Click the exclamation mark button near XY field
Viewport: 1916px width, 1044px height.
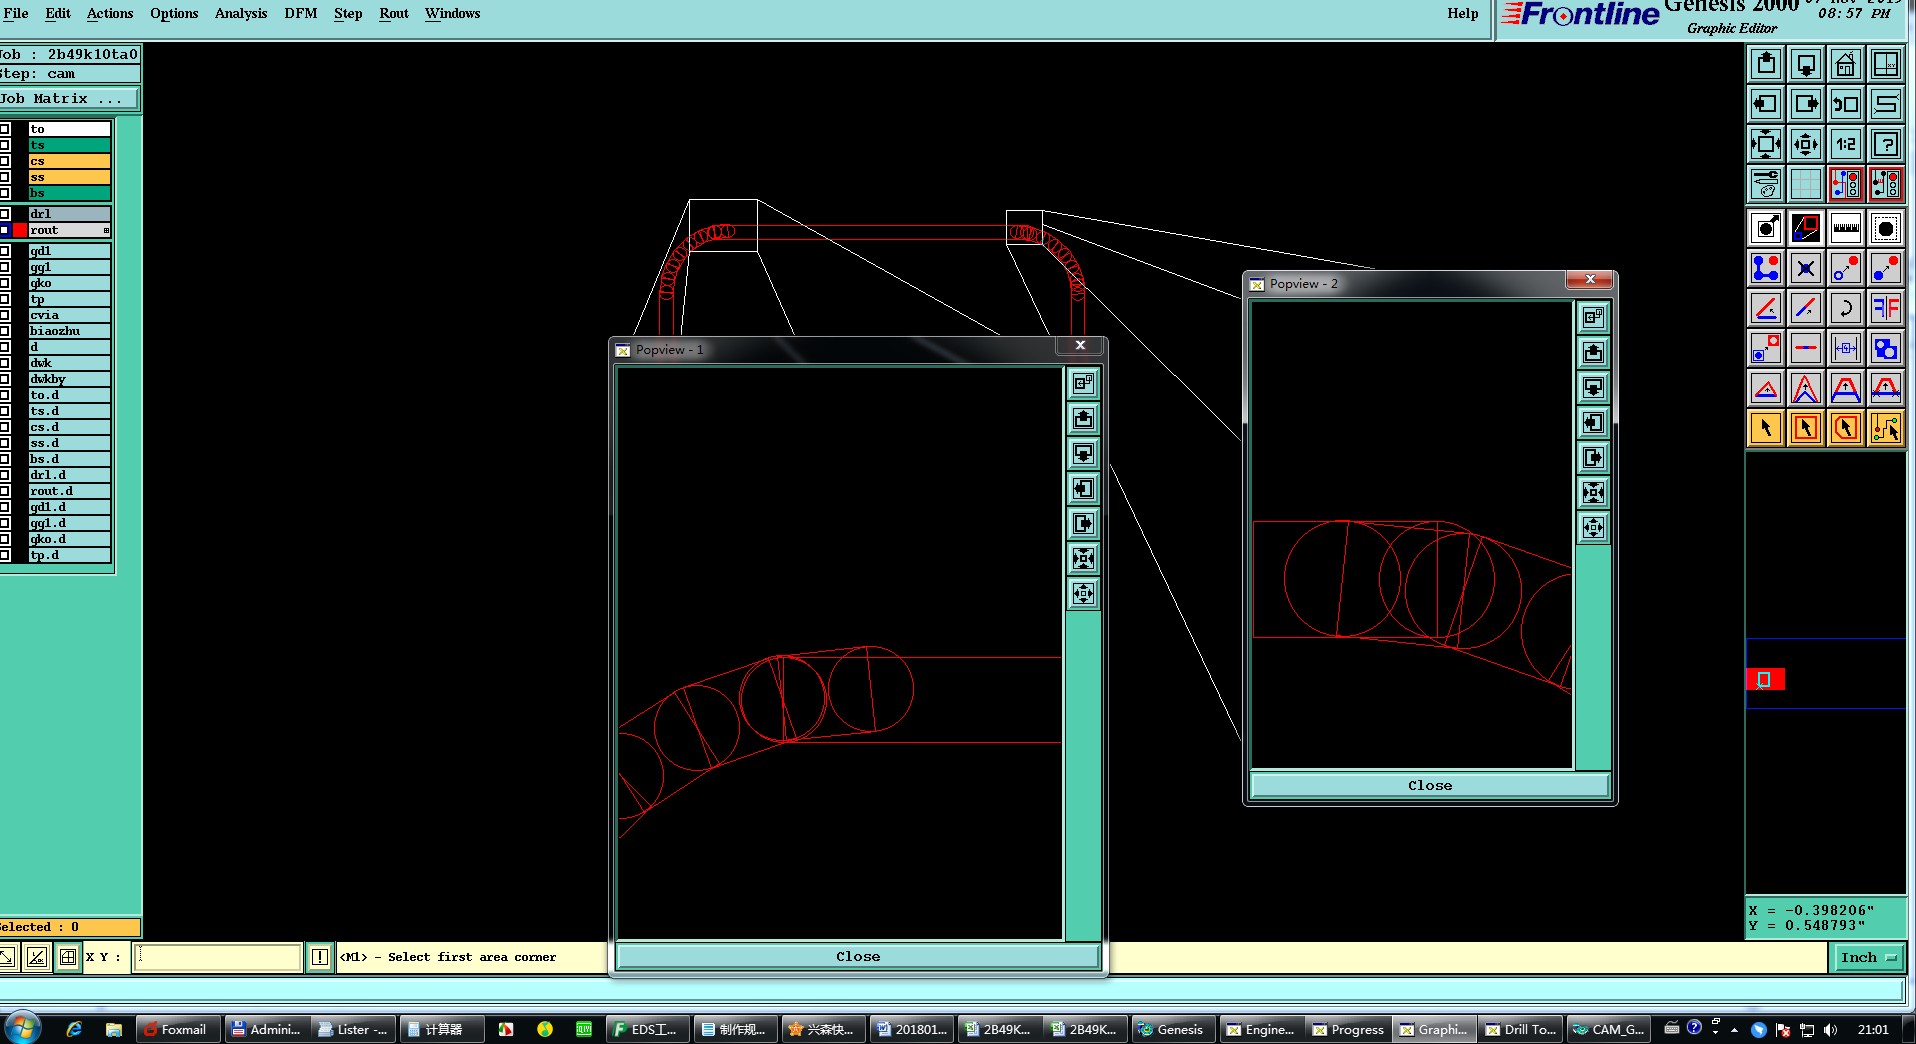pyautogui.click(x=320, y=957)
